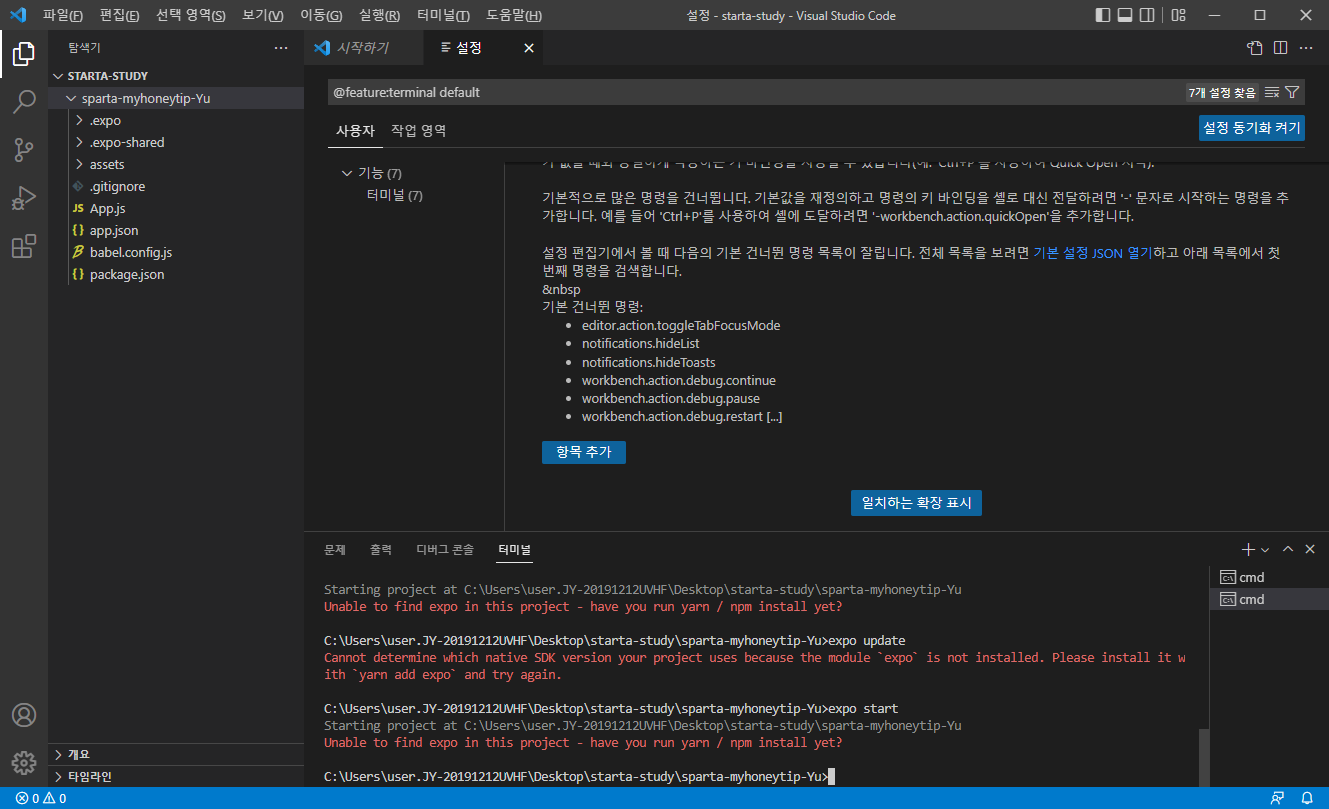Click the 설정 동기화 켜기 button
Image resolution: width=1329 pixels, height=809 pixels.
1252,128
